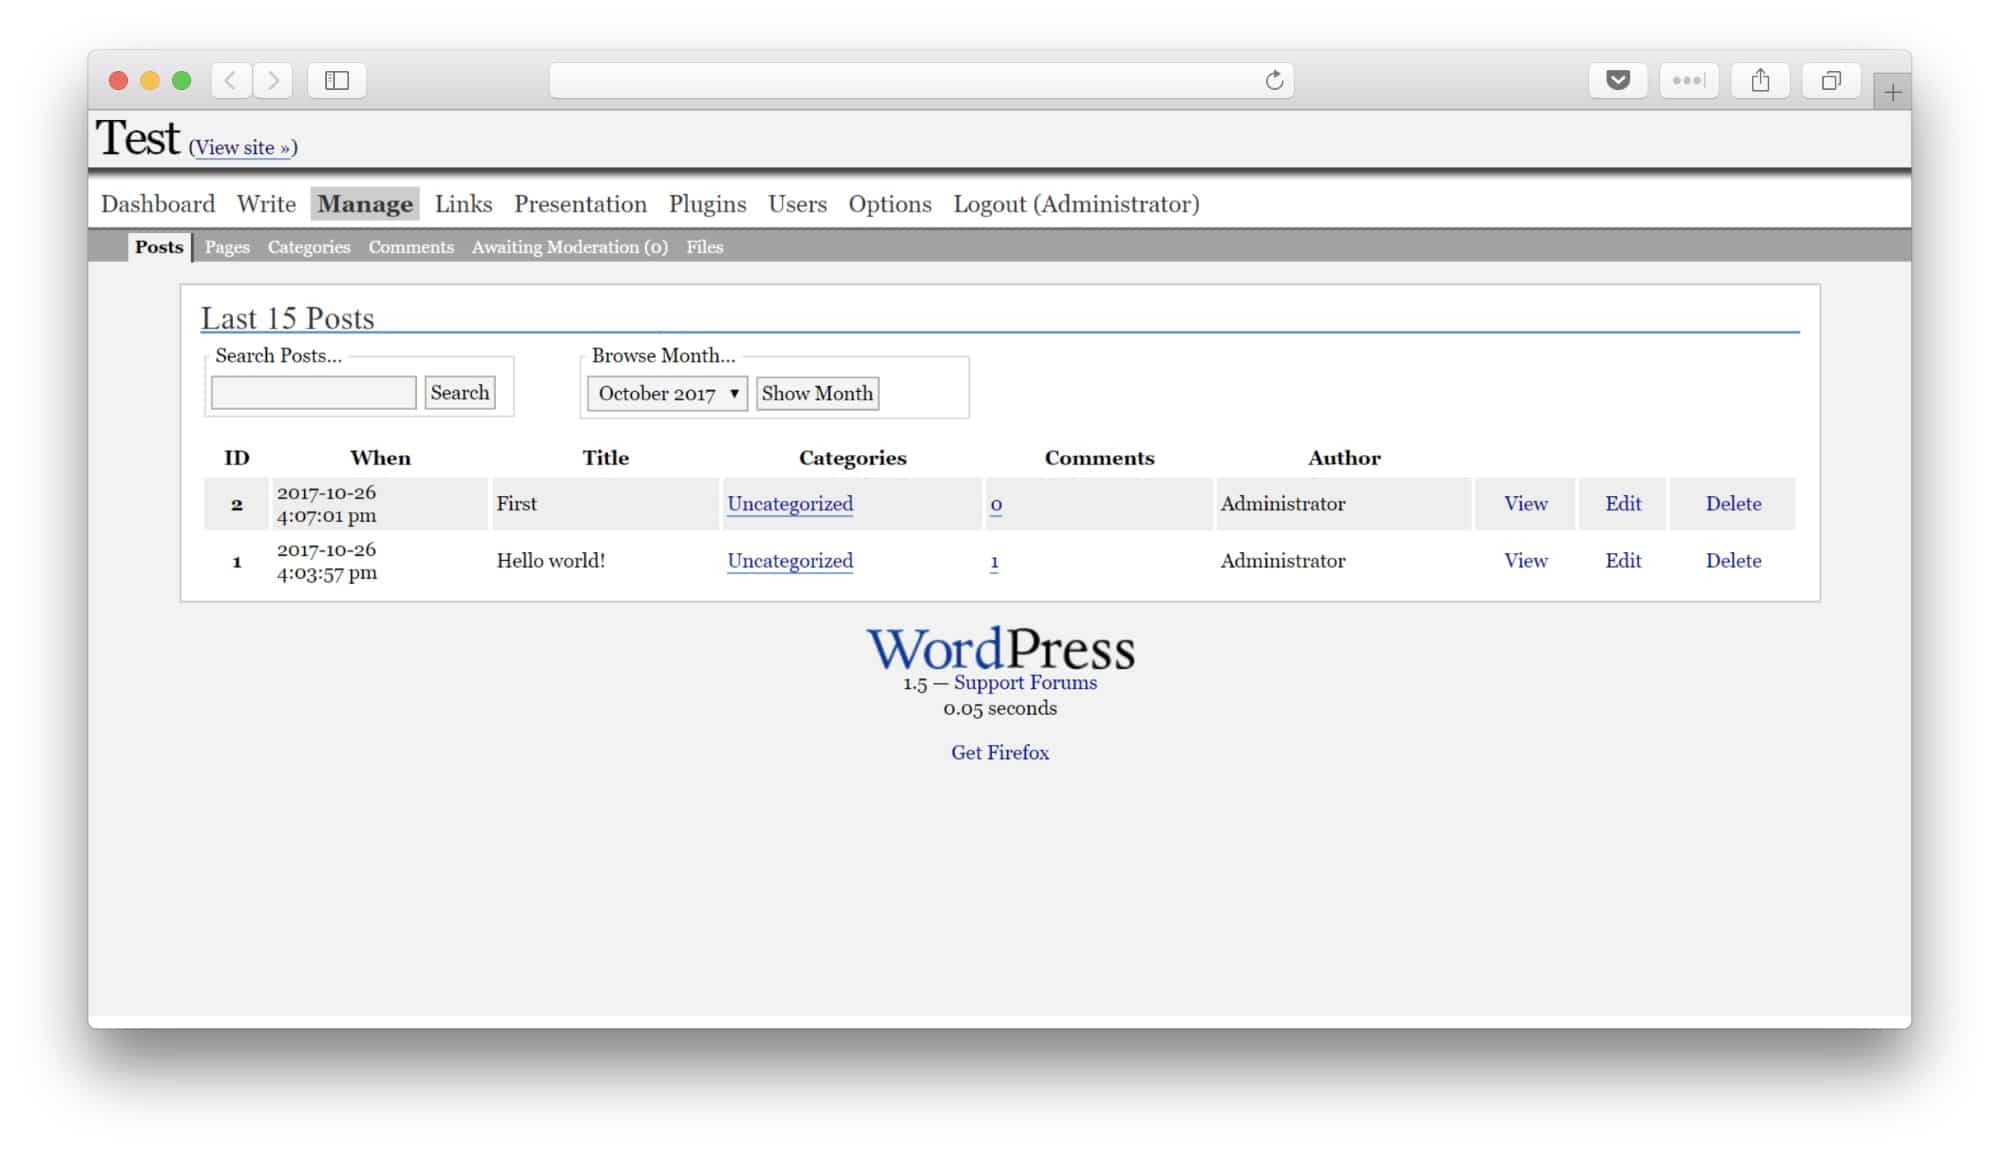Delete the Hello world! post
Screen dimensions: 2000x1155
click(x=1733, y=561)
